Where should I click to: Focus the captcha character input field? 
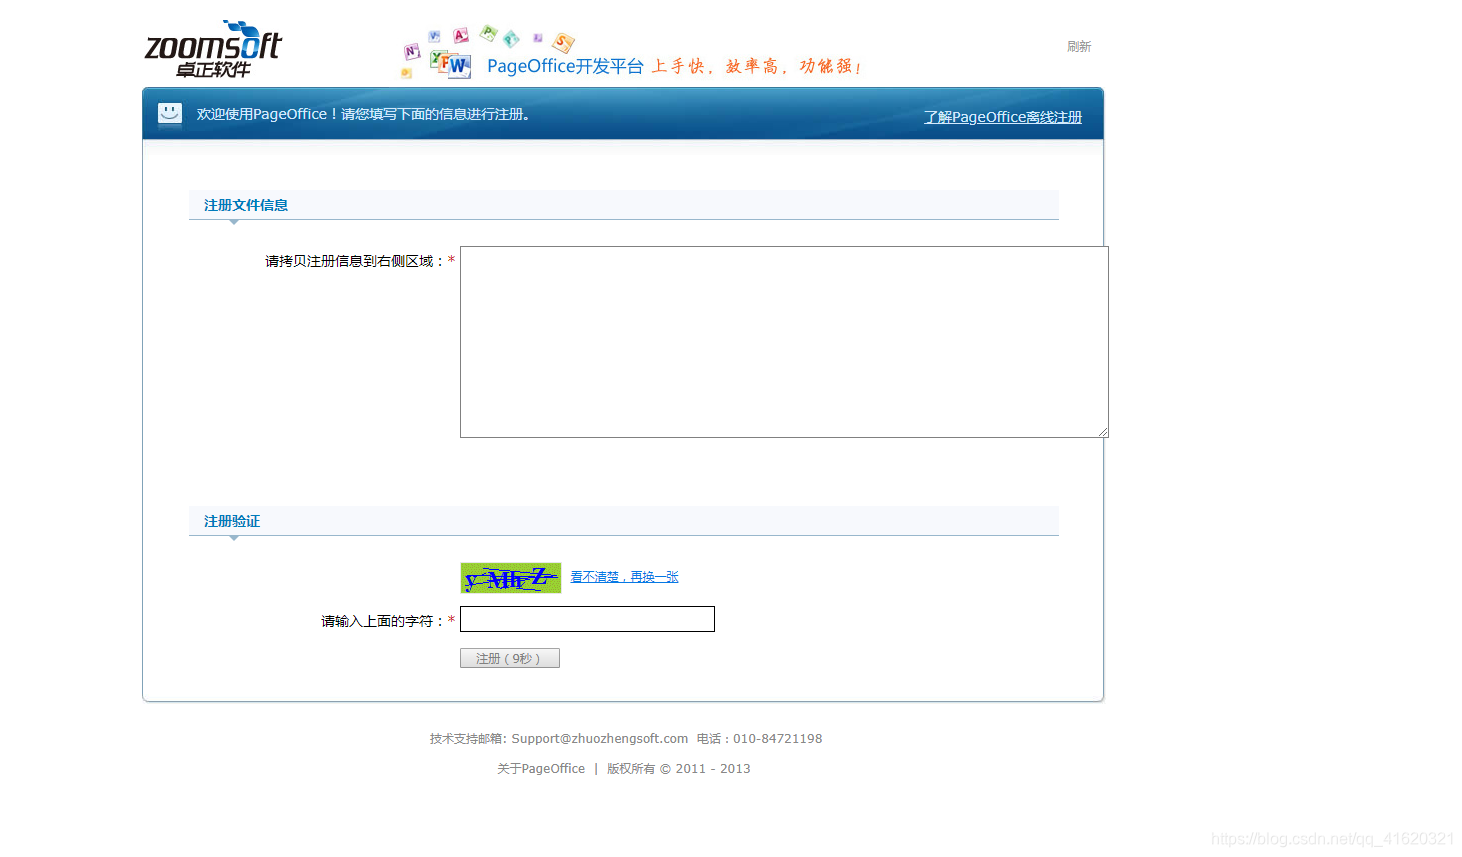(x=587, y=619)
